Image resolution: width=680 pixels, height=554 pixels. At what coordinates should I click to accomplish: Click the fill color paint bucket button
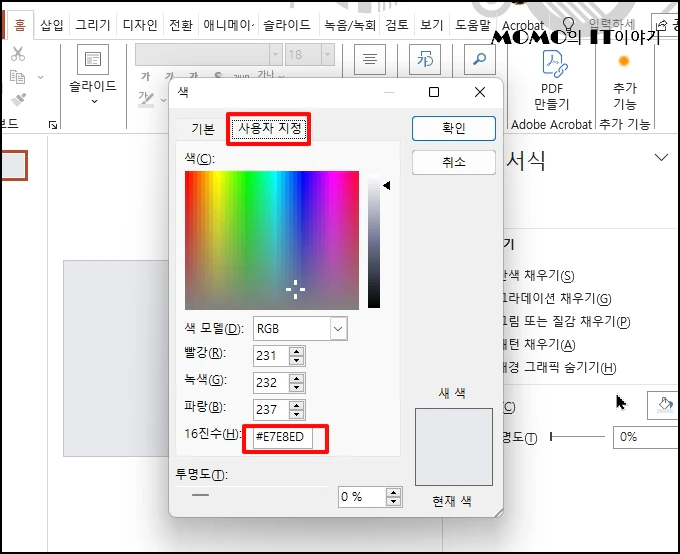pos(663,405)
